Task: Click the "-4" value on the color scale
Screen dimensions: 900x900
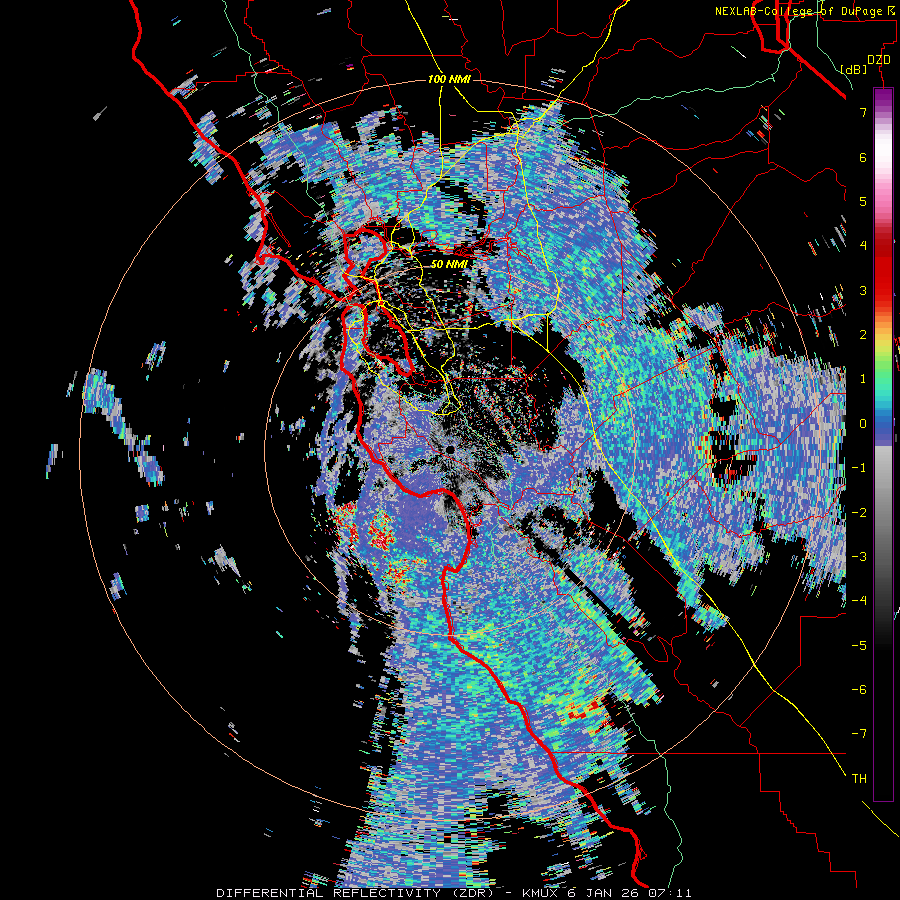Action: pyautogui.click(x=859, y=601)
